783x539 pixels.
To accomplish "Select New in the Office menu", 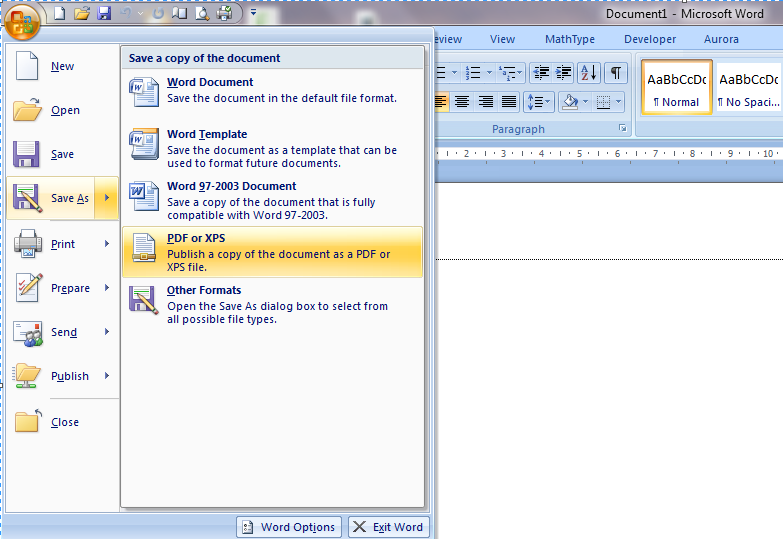I will (63, 66).
